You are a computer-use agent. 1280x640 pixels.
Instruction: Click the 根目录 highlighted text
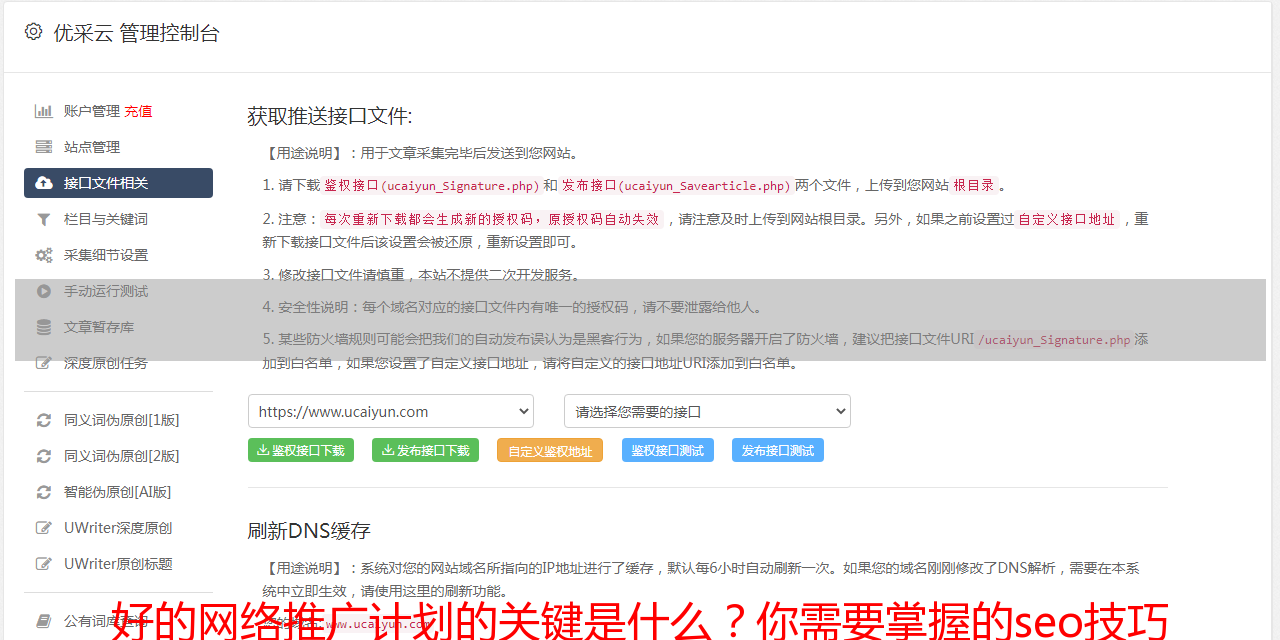click(x=974, y=185)
